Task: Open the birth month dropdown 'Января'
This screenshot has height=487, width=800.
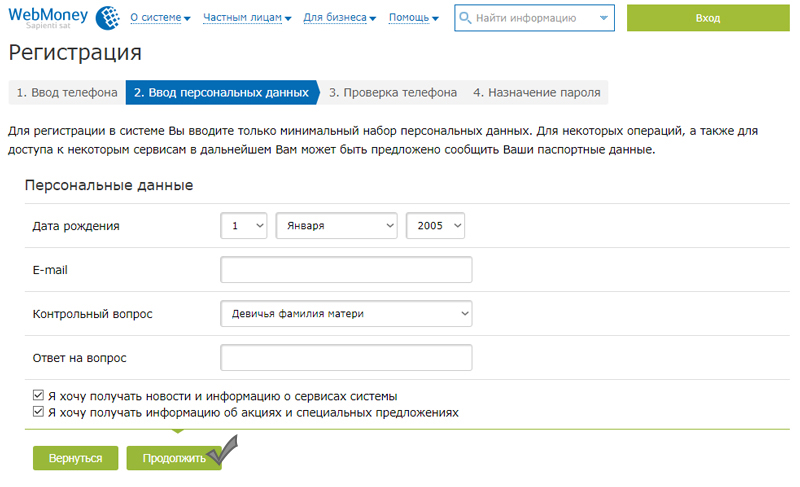Action: [337, 225]
